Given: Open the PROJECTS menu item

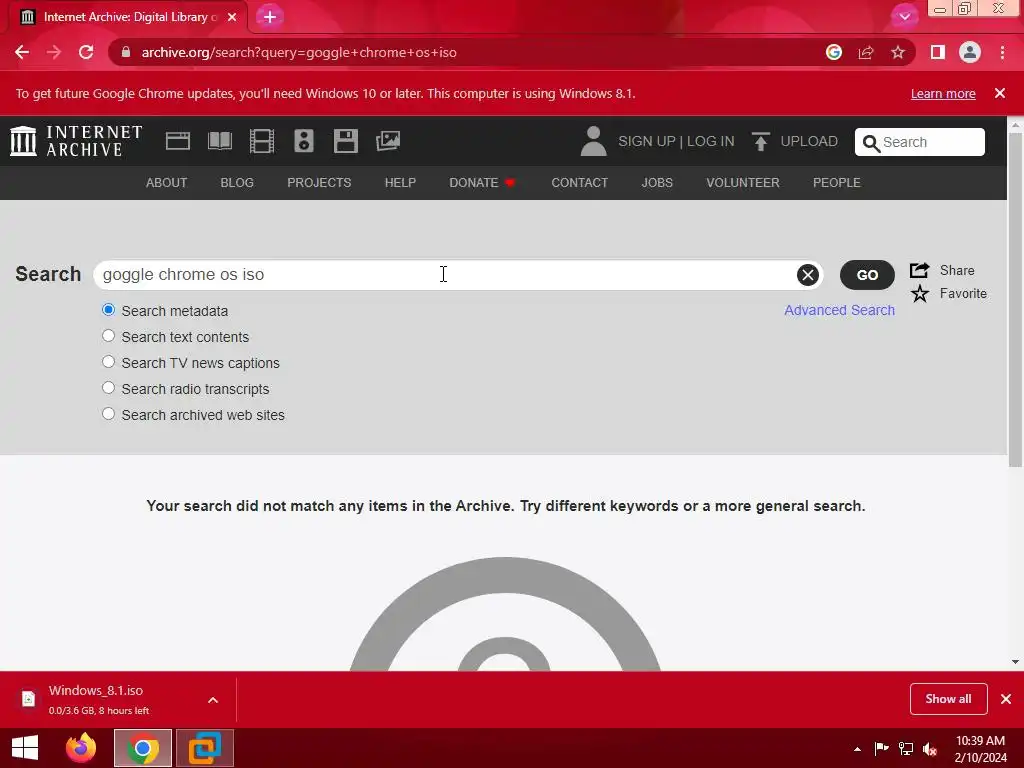Looking at the screenshot, I should click(x=319, y=183).
